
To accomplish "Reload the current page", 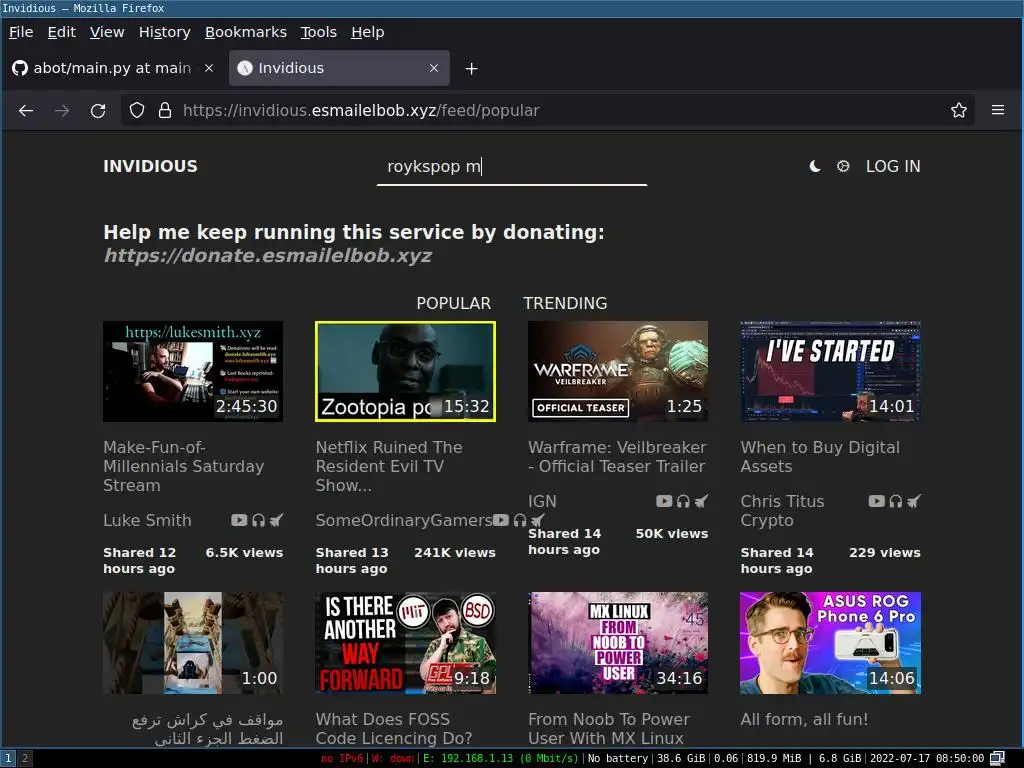I will (x=98, y=110).
